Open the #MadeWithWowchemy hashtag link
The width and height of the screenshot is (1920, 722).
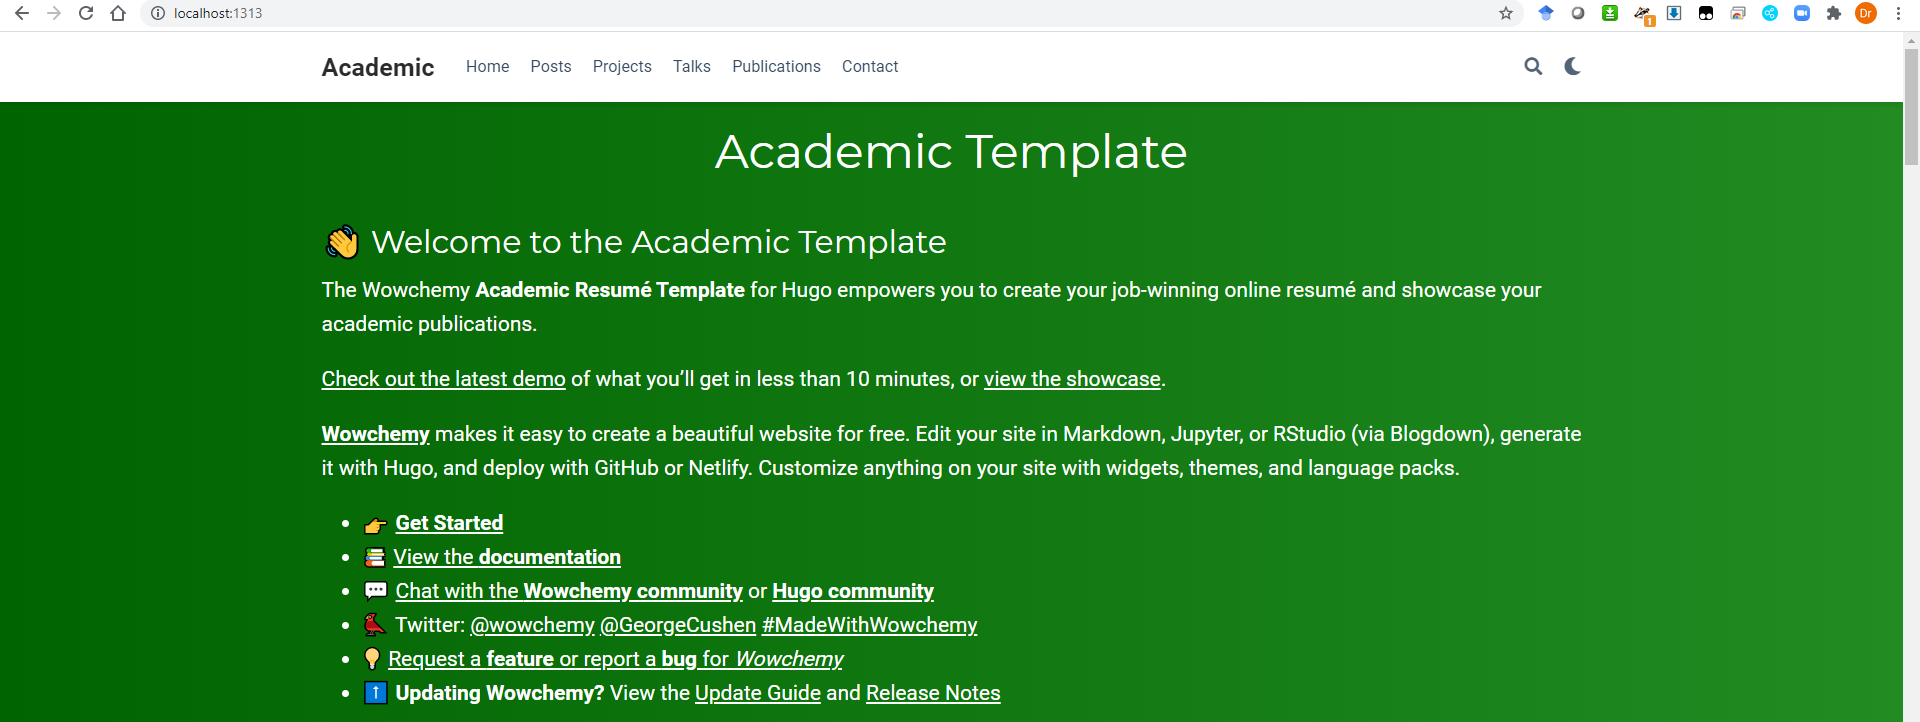tap(870, 625)
